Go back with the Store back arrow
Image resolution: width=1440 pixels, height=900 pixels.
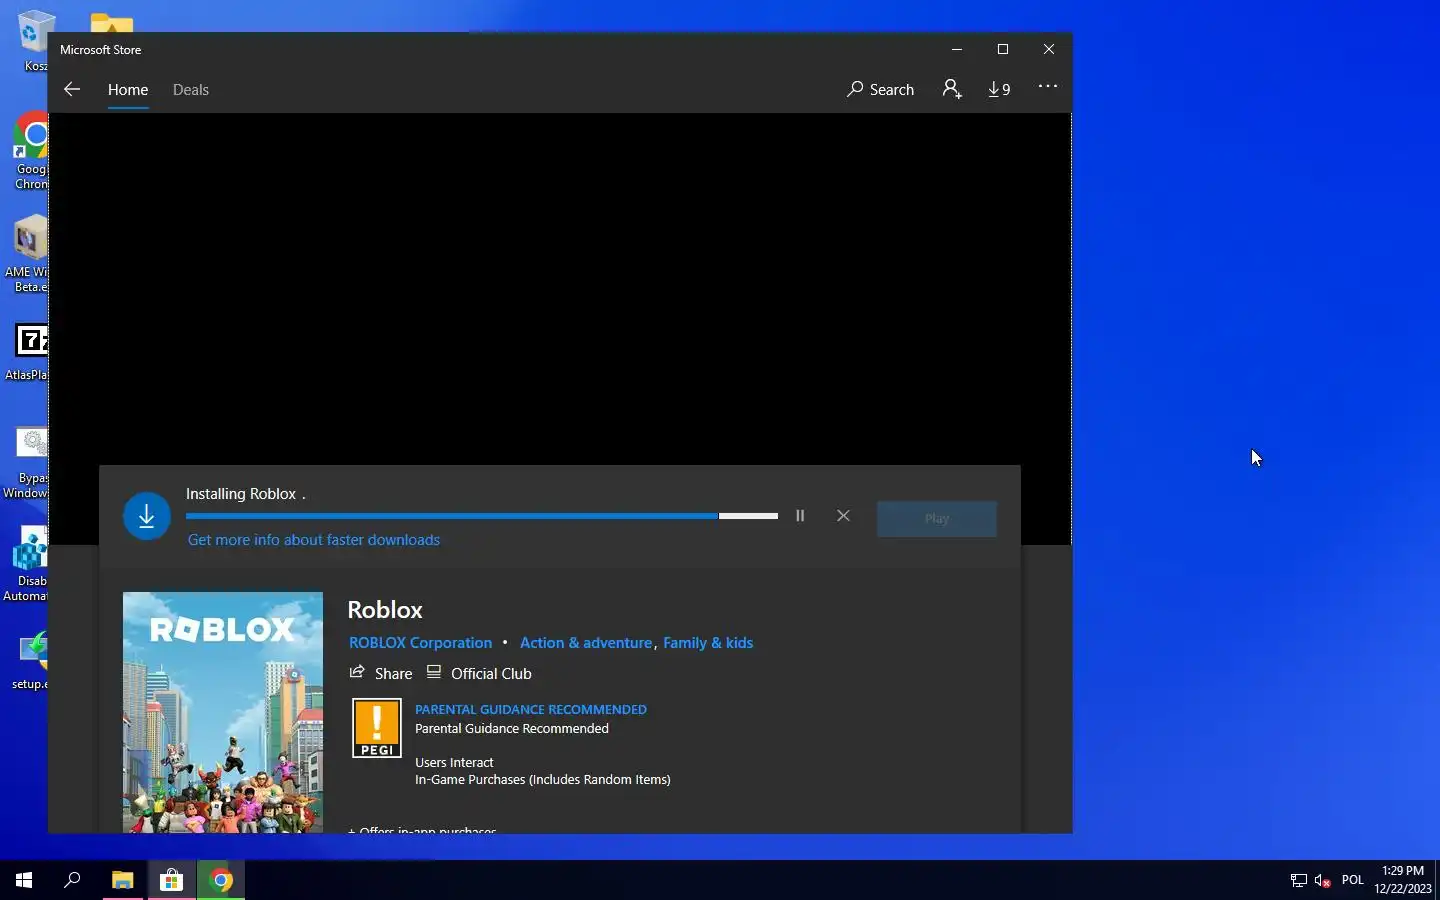[71, 89]
